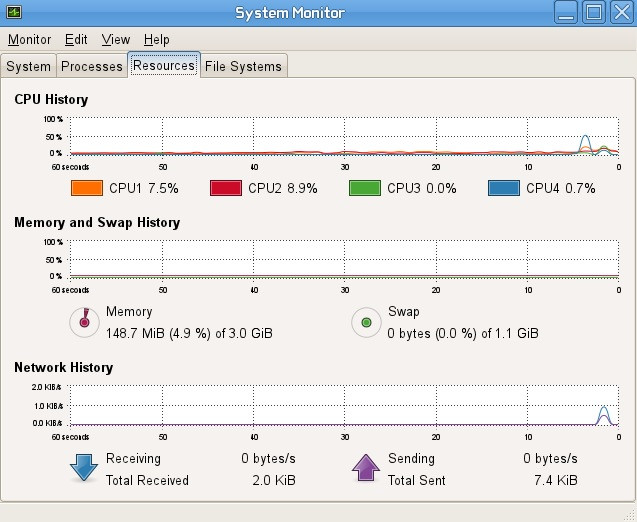The height and width of the screenshot is (522, 637).
Task: Maximize the System Monitor window
Action: [x=594, y=13]
